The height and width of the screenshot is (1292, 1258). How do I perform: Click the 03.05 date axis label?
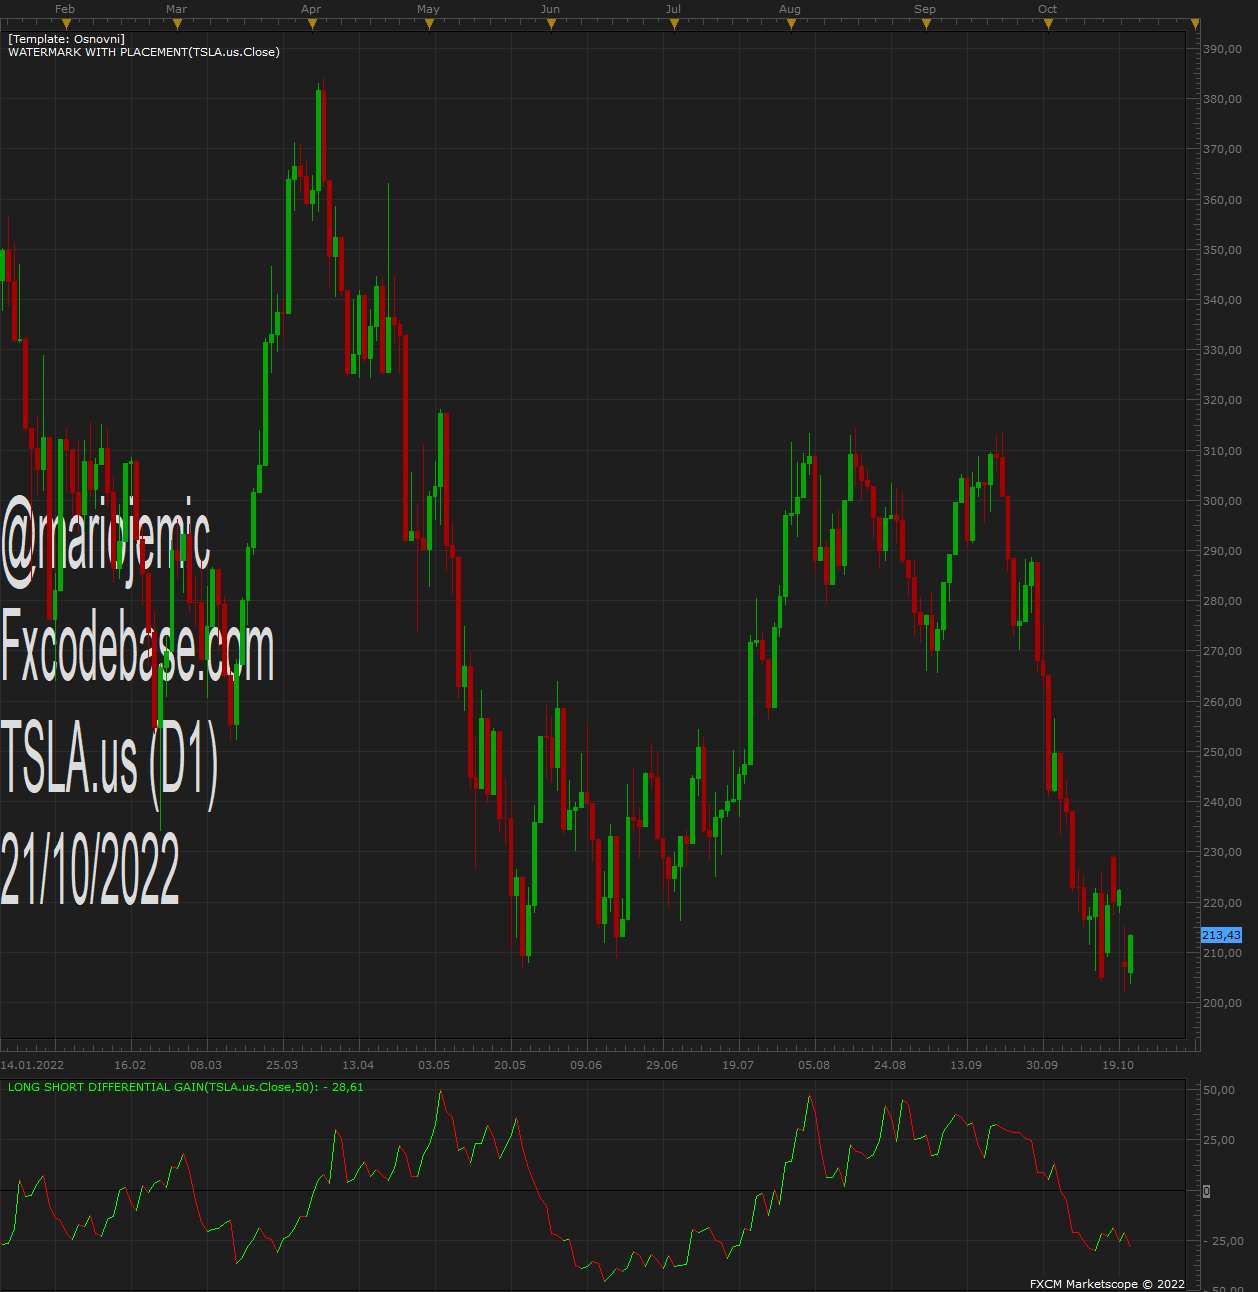pyautogui.click(x=434, y=1065)
